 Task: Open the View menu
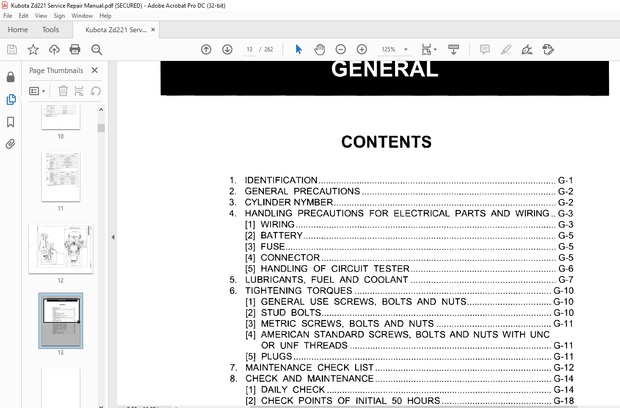pos(41,16)
